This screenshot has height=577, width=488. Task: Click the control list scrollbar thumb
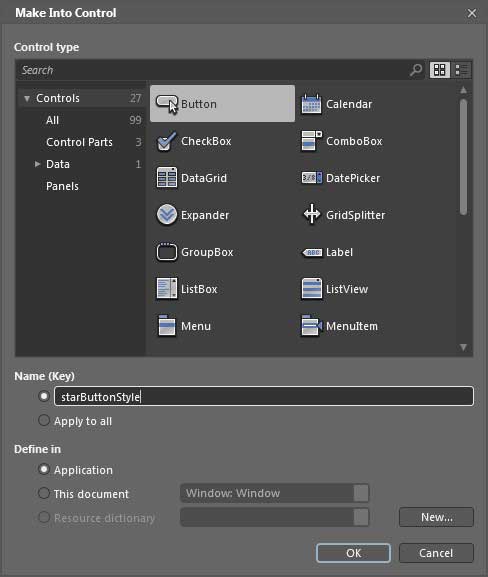(x=463, y=157)
